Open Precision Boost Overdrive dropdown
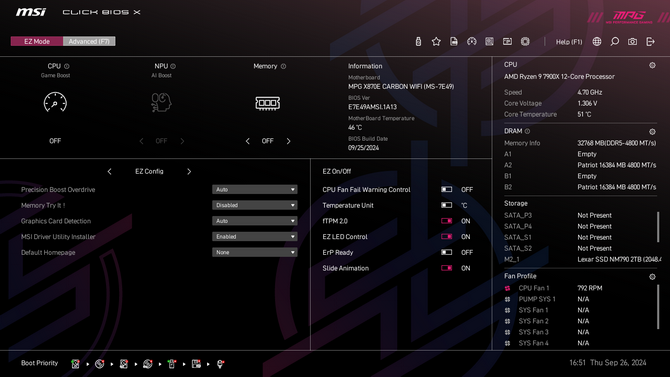Screen dimensions: 670x377 [x=255, y=189]
